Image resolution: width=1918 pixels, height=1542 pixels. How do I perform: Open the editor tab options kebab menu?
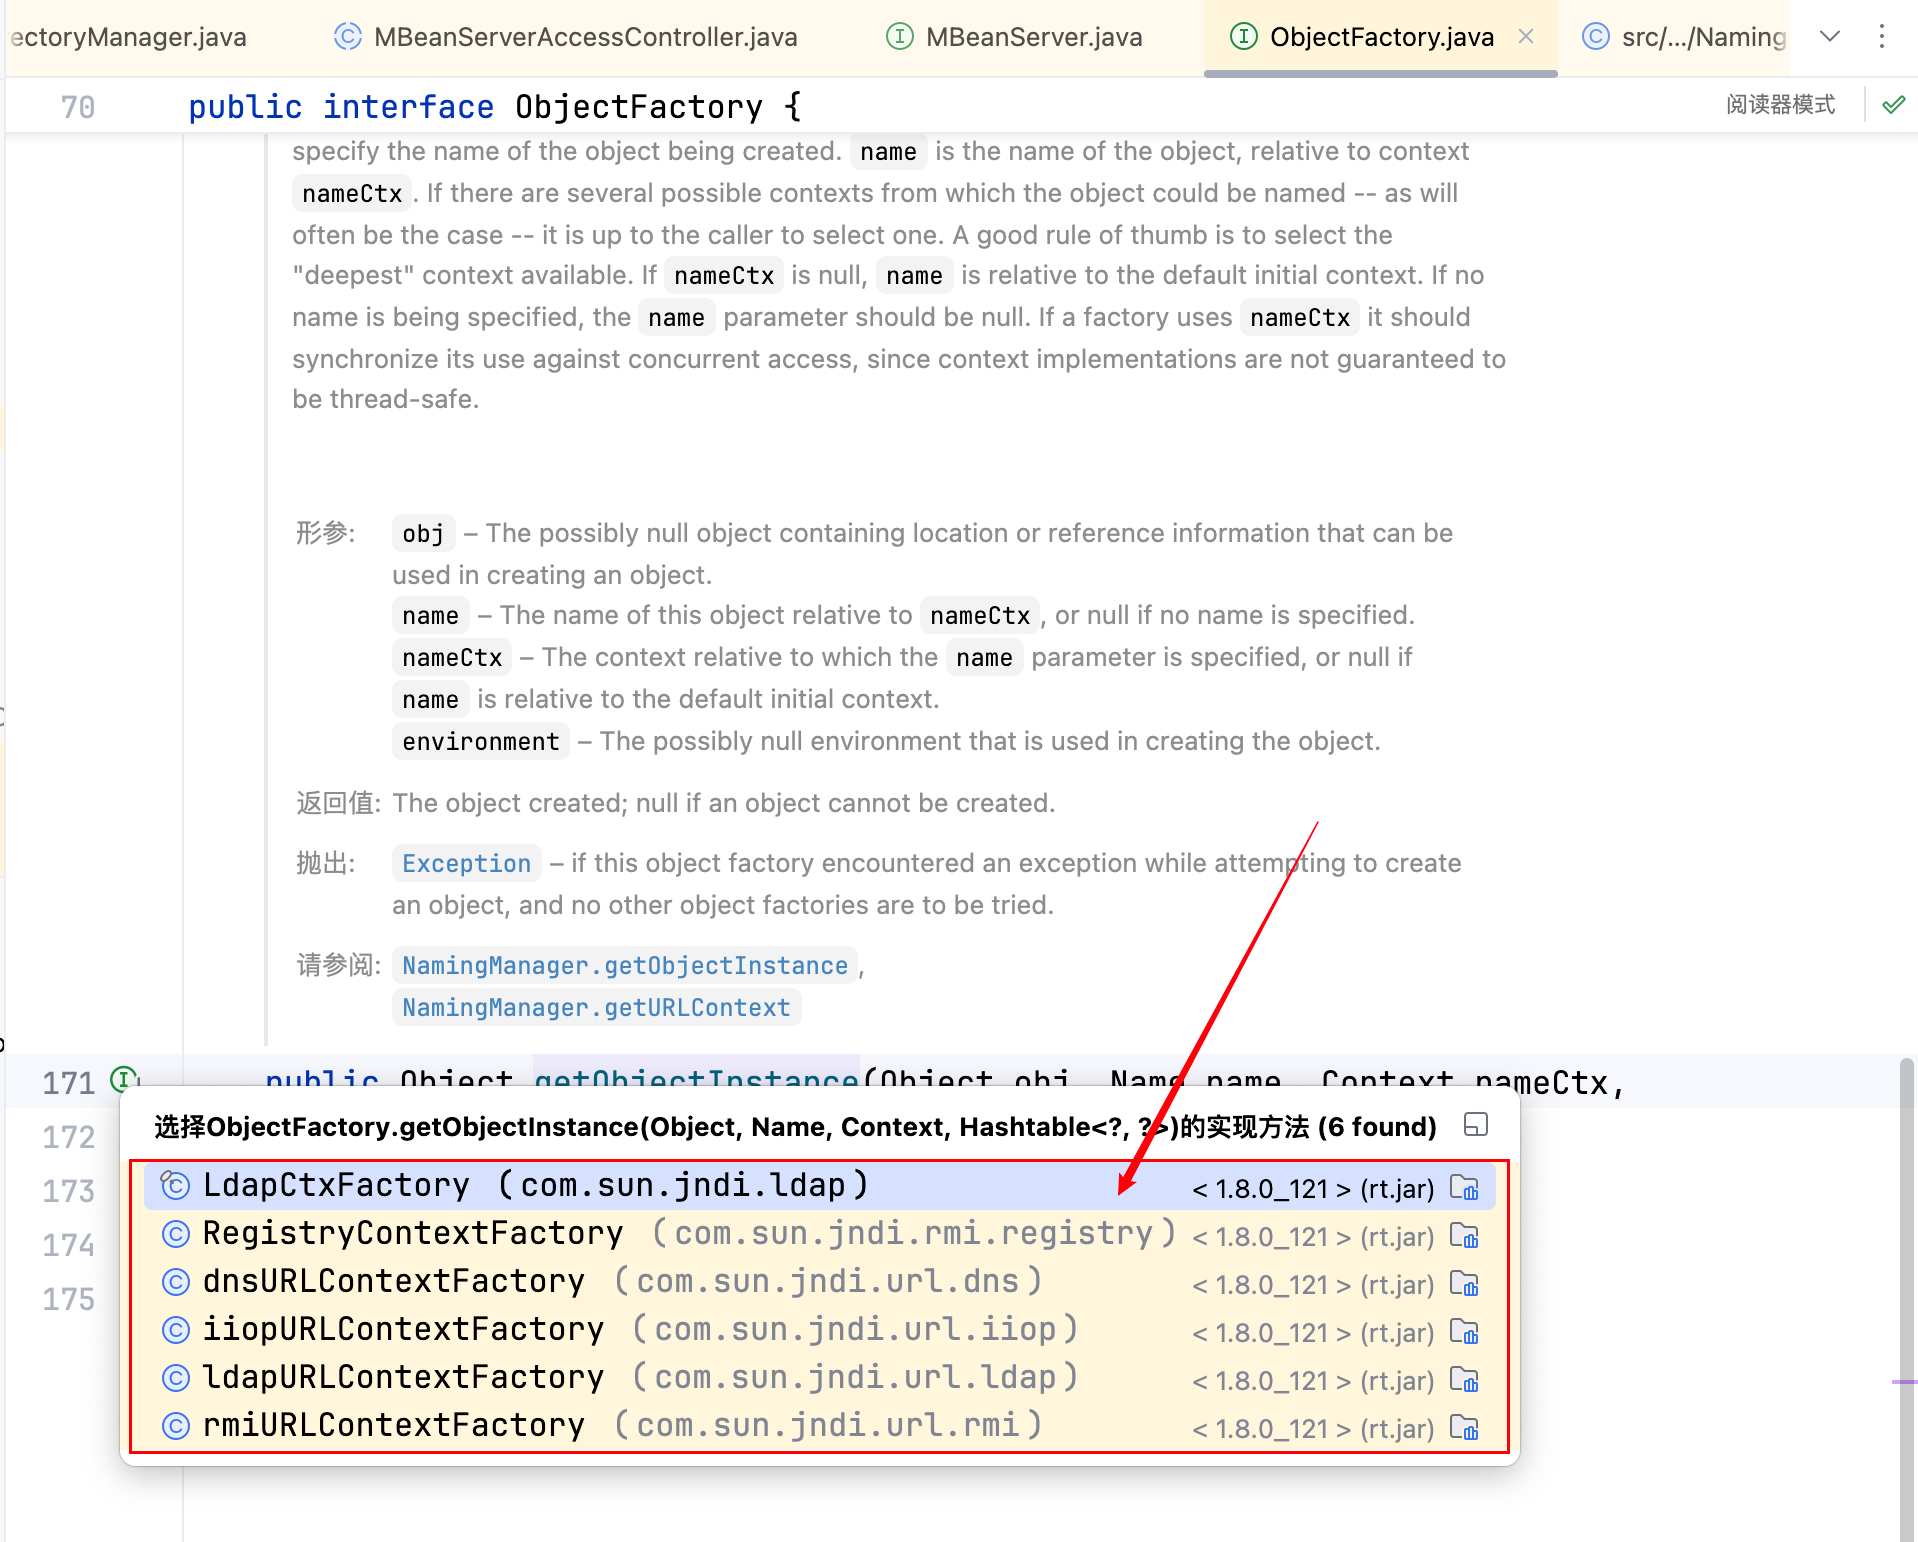pyautogui.click(x=1881, y=37)
